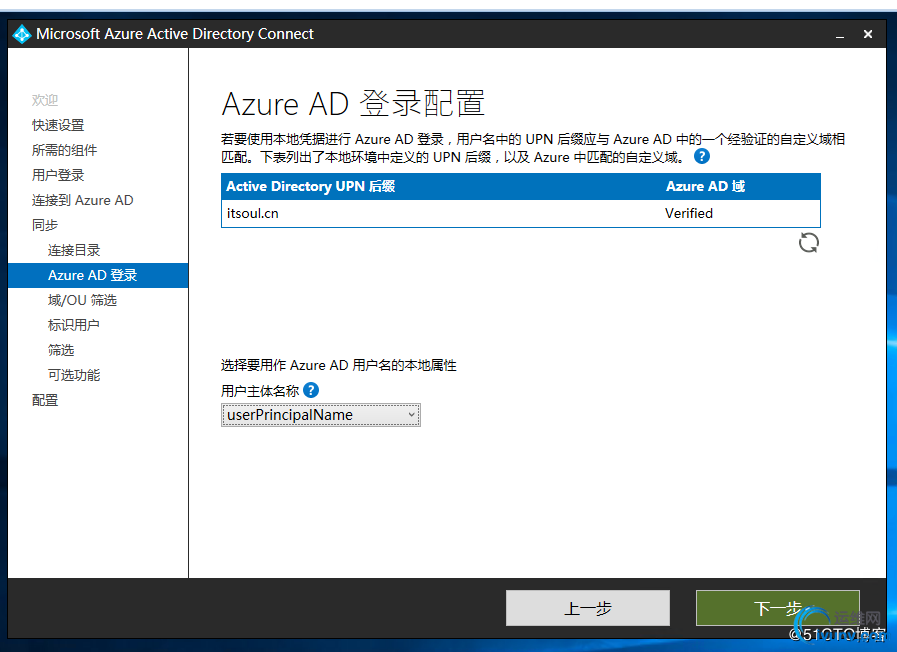Select the itsoul.cn UPN suffix cell

252,213
